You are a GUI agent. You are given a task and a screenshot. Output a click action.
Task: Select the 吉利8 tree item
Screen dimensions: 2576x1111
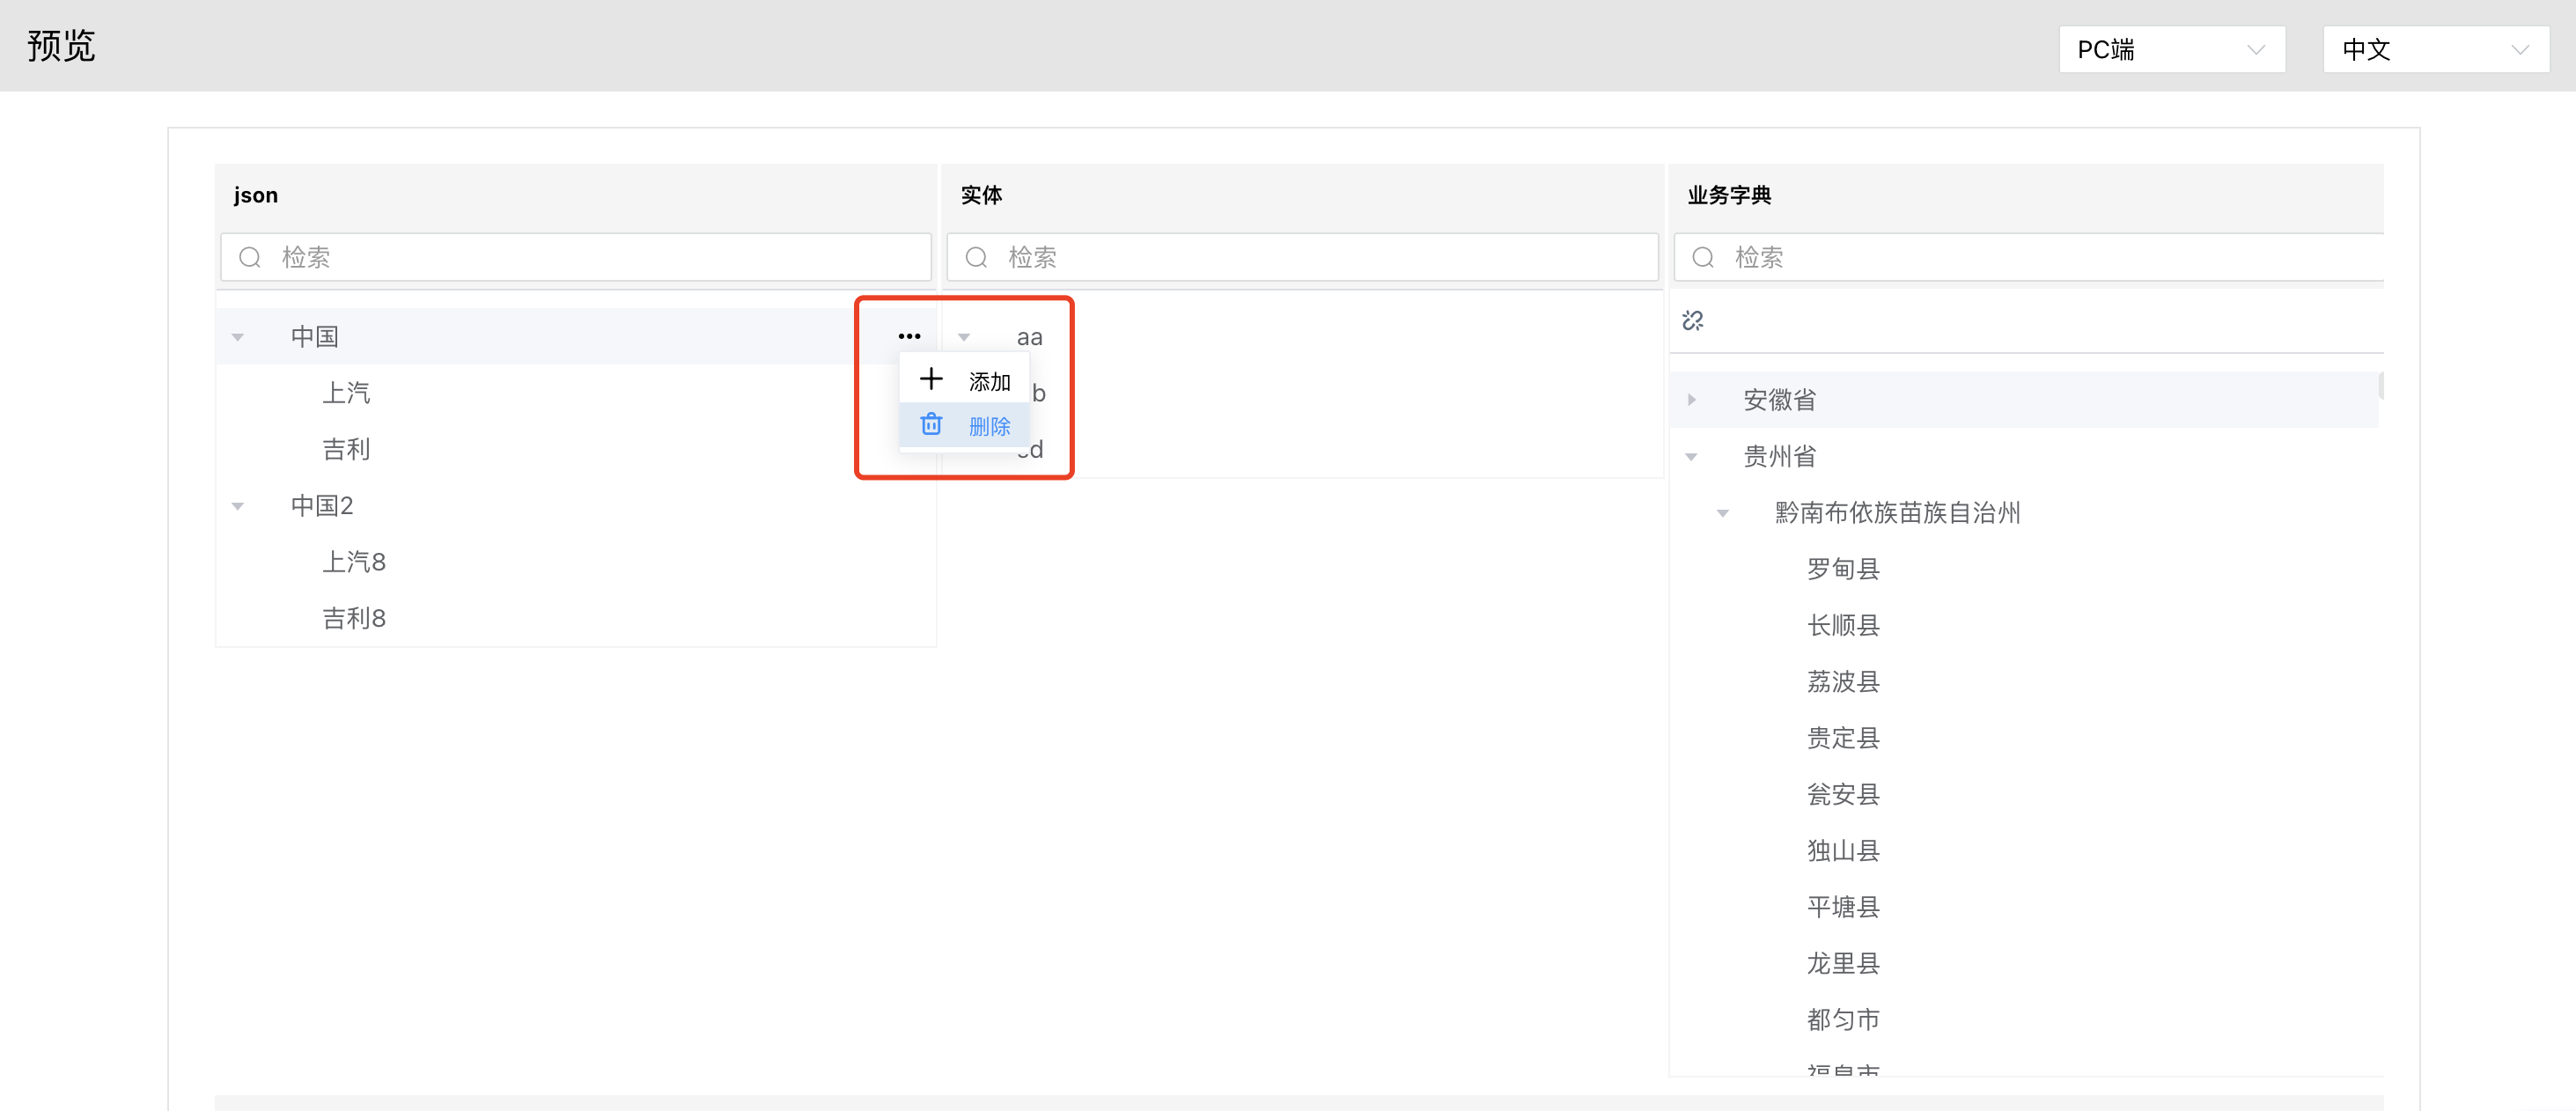[353, 618]
